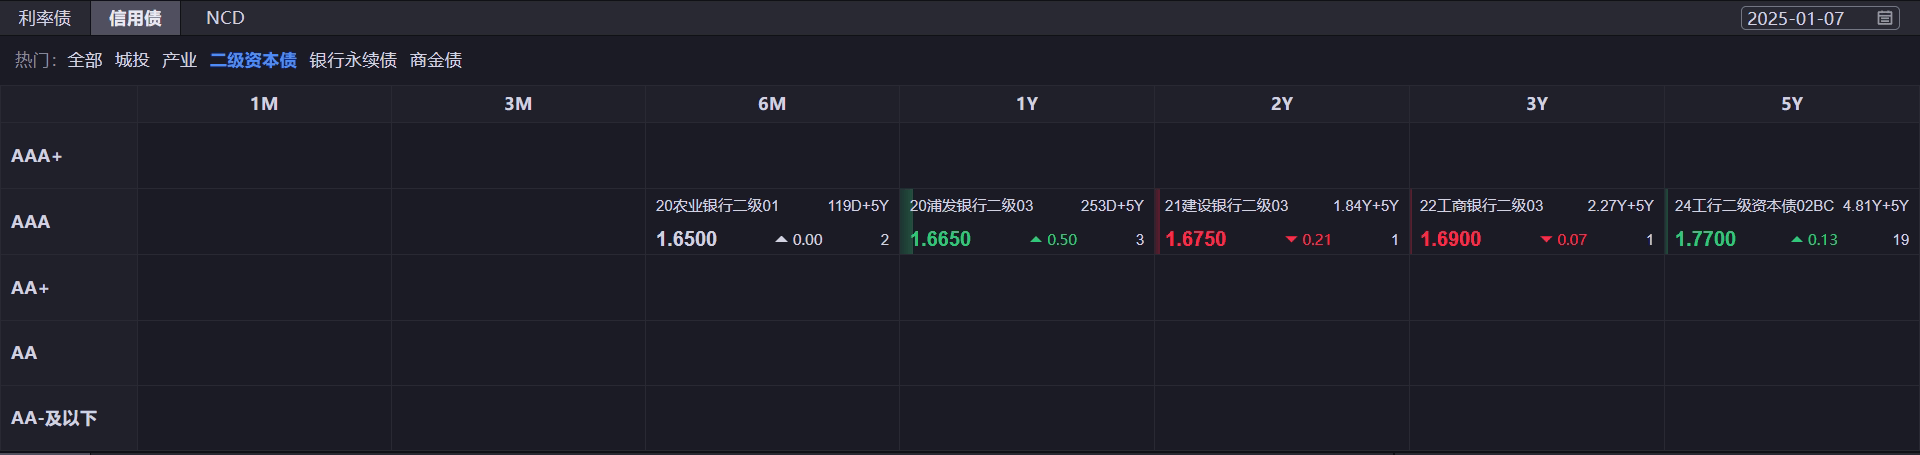Screen dimensions: 1920x455
Task: Select the 产业 filter
Action: (179, 60)
